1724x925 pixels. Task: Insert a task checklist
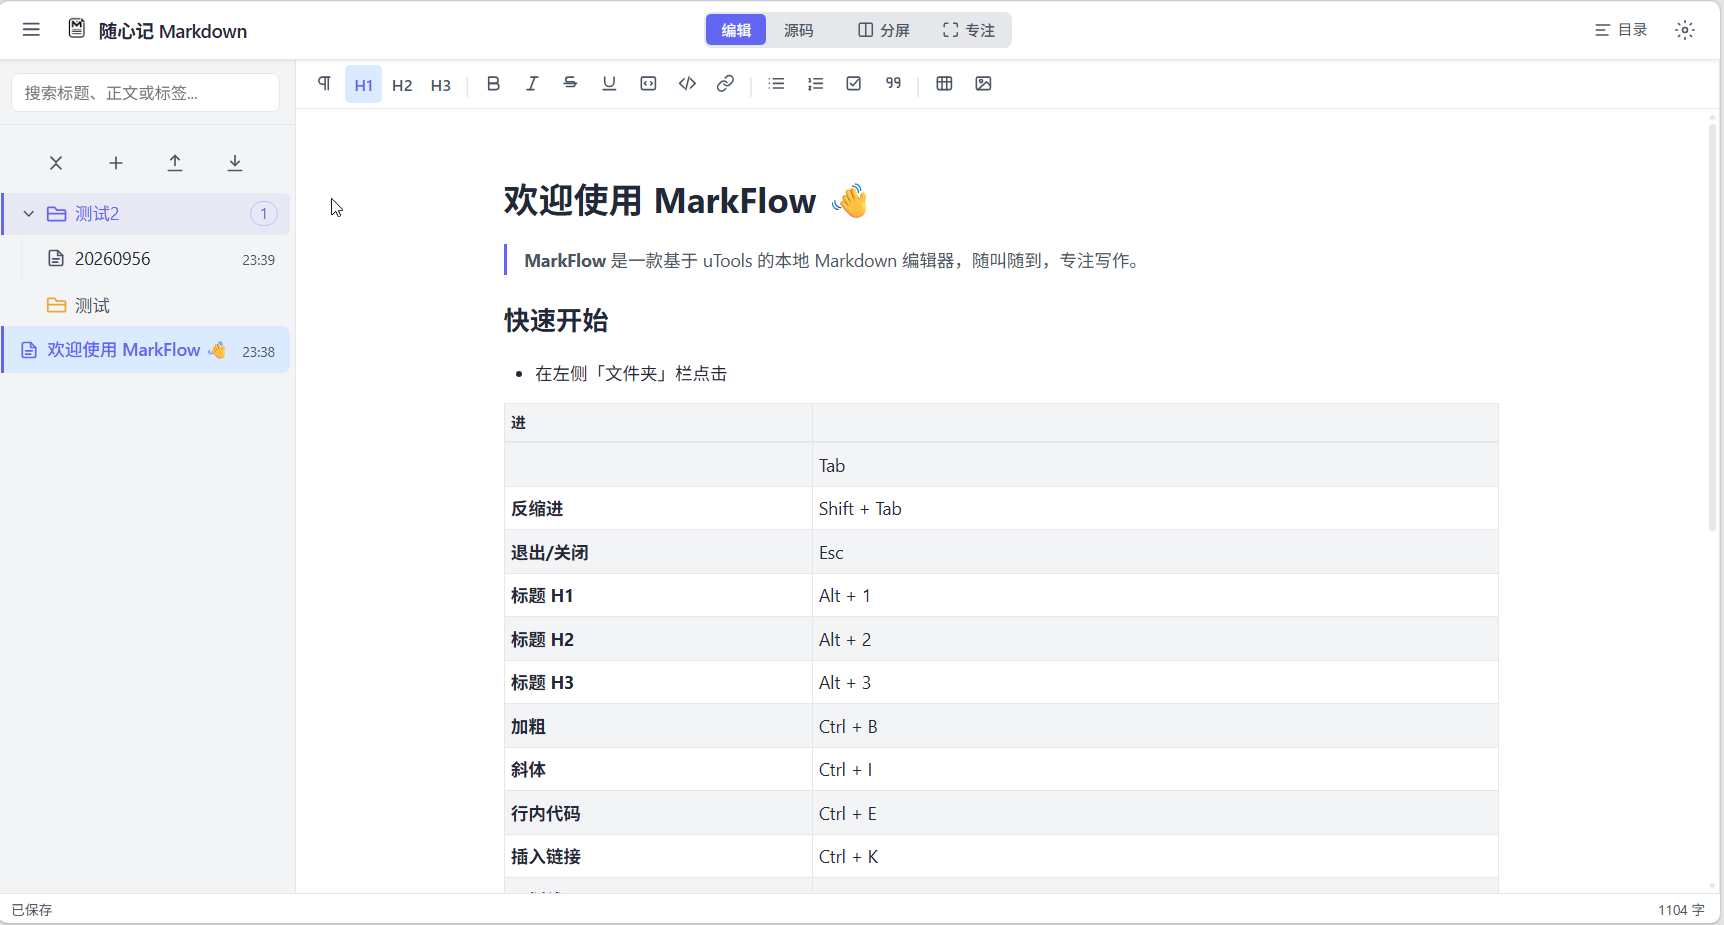854,84
